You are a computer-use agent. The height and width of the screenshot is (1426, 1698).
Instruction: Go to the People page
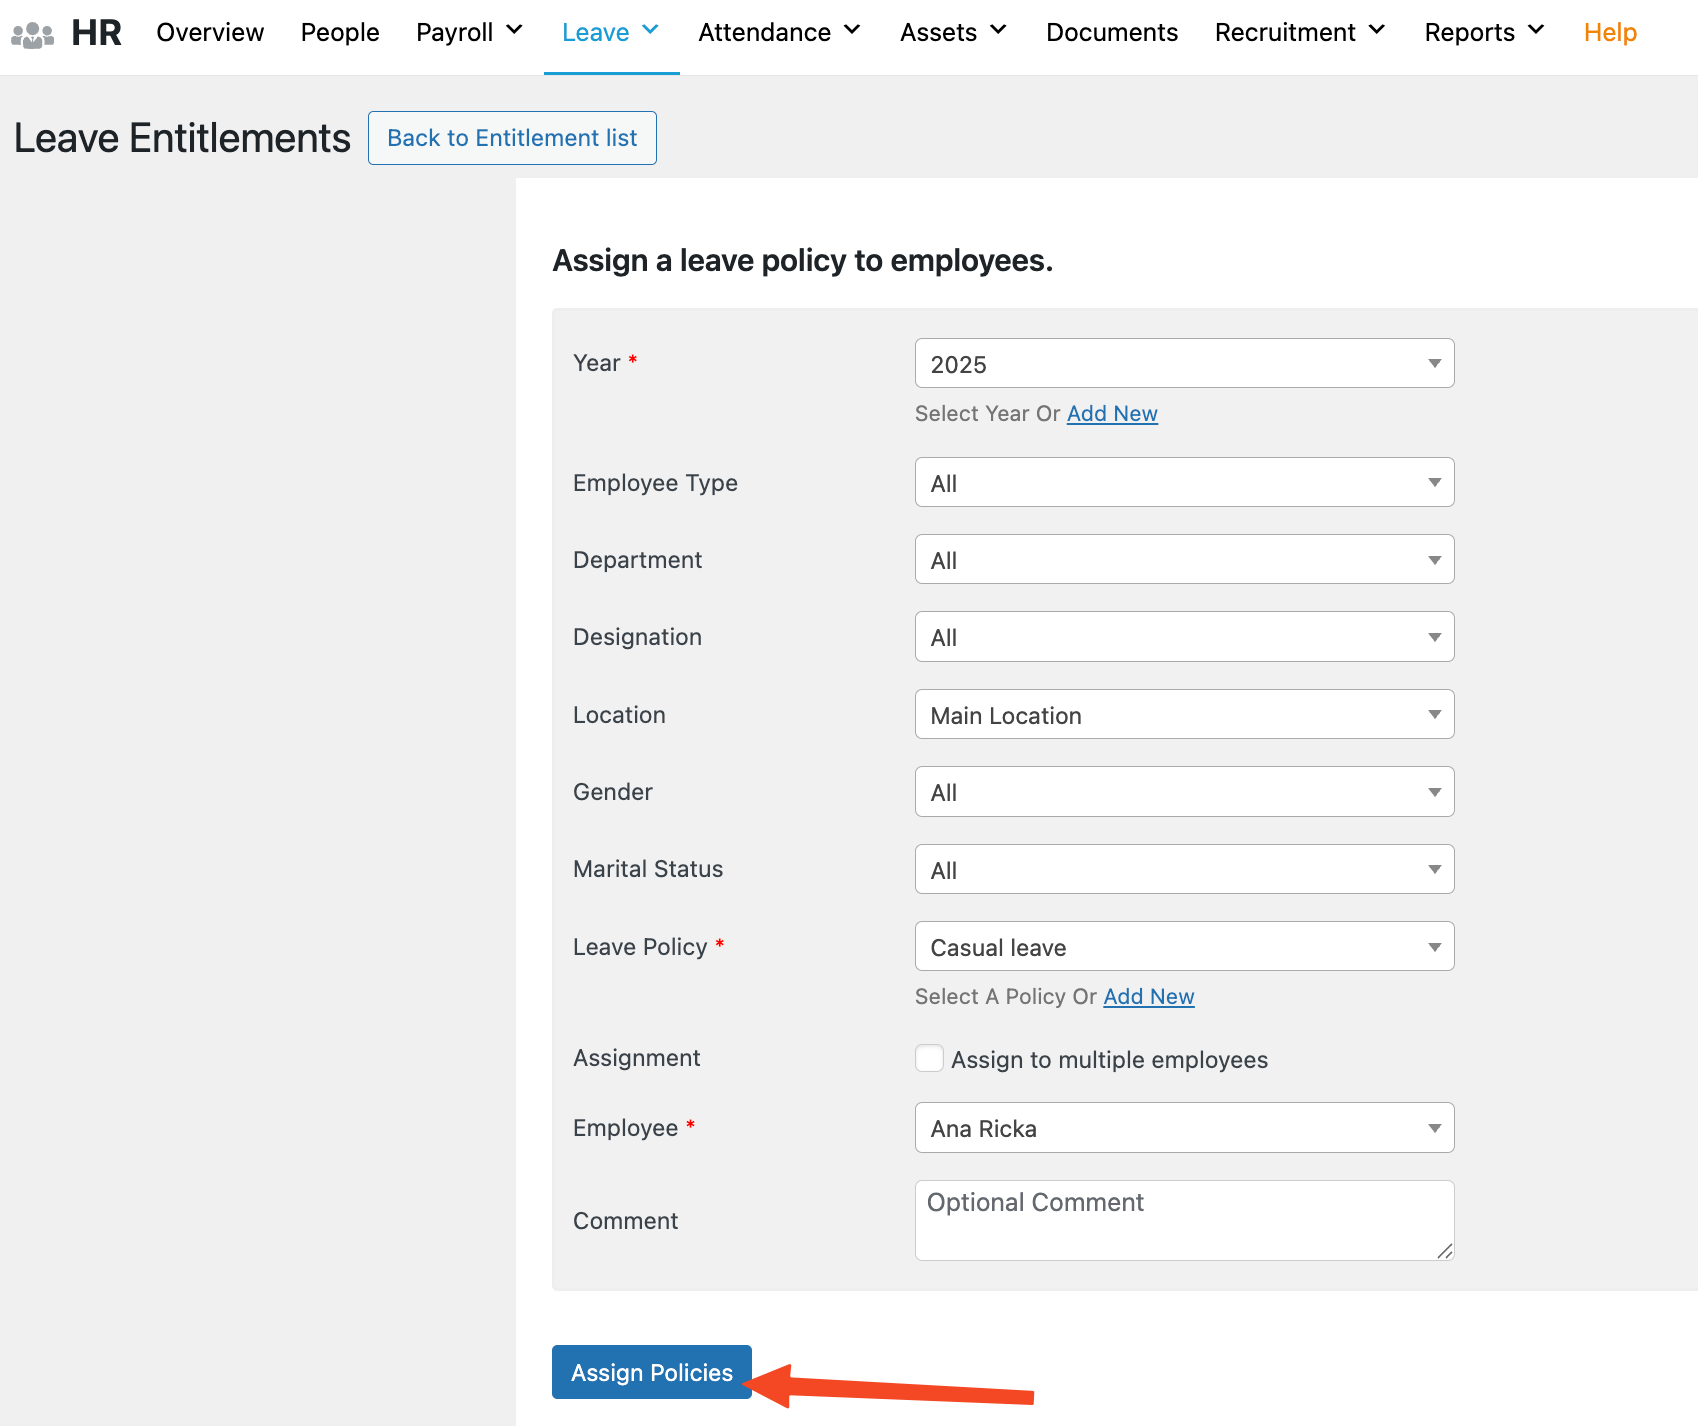click(340, 33)
